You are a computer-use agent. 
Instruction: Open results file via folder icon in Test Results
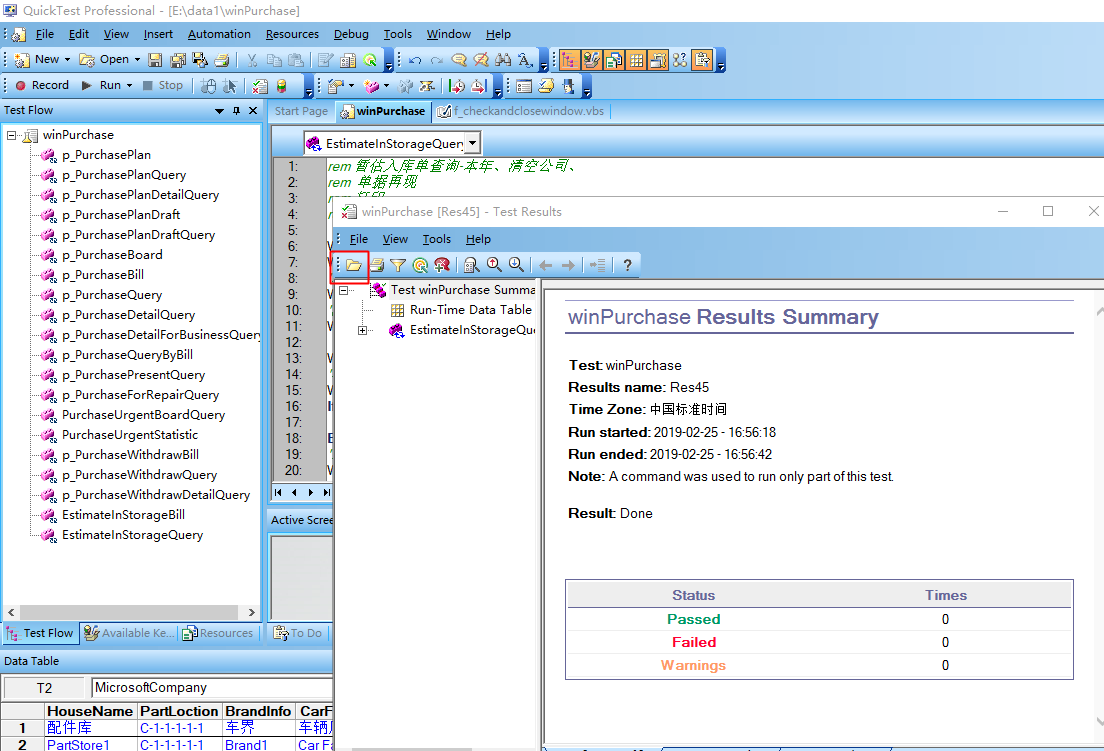[x=353, y=265]
